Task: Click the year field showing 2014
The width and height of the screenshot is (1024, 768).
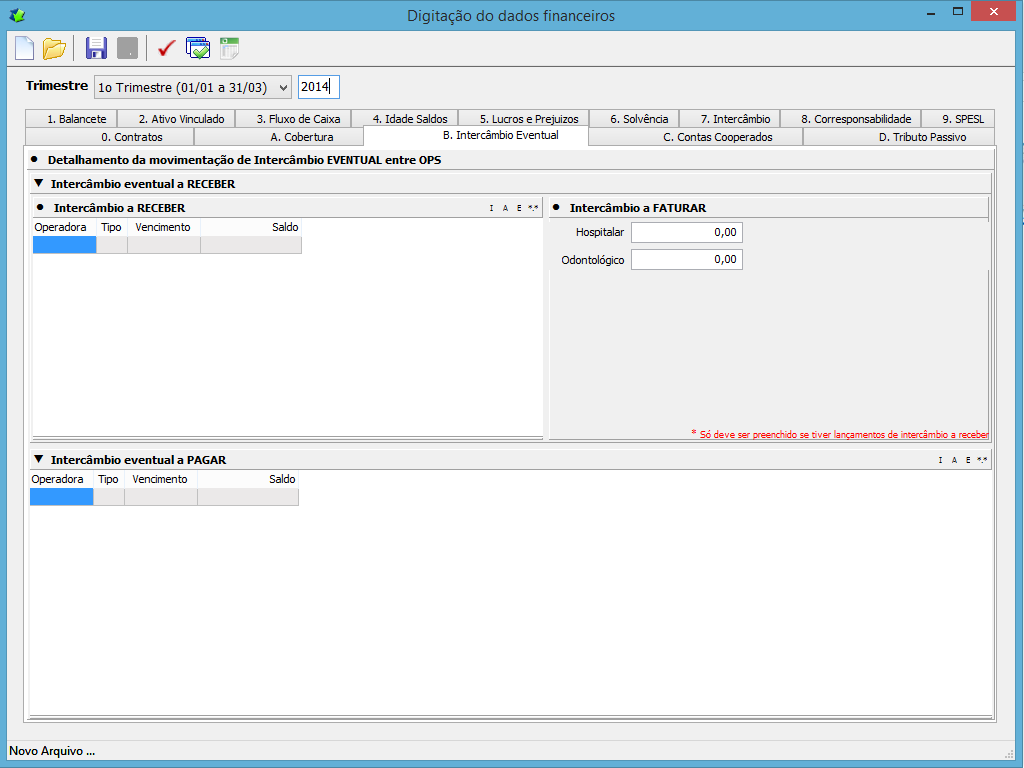Action: [319, 87]
